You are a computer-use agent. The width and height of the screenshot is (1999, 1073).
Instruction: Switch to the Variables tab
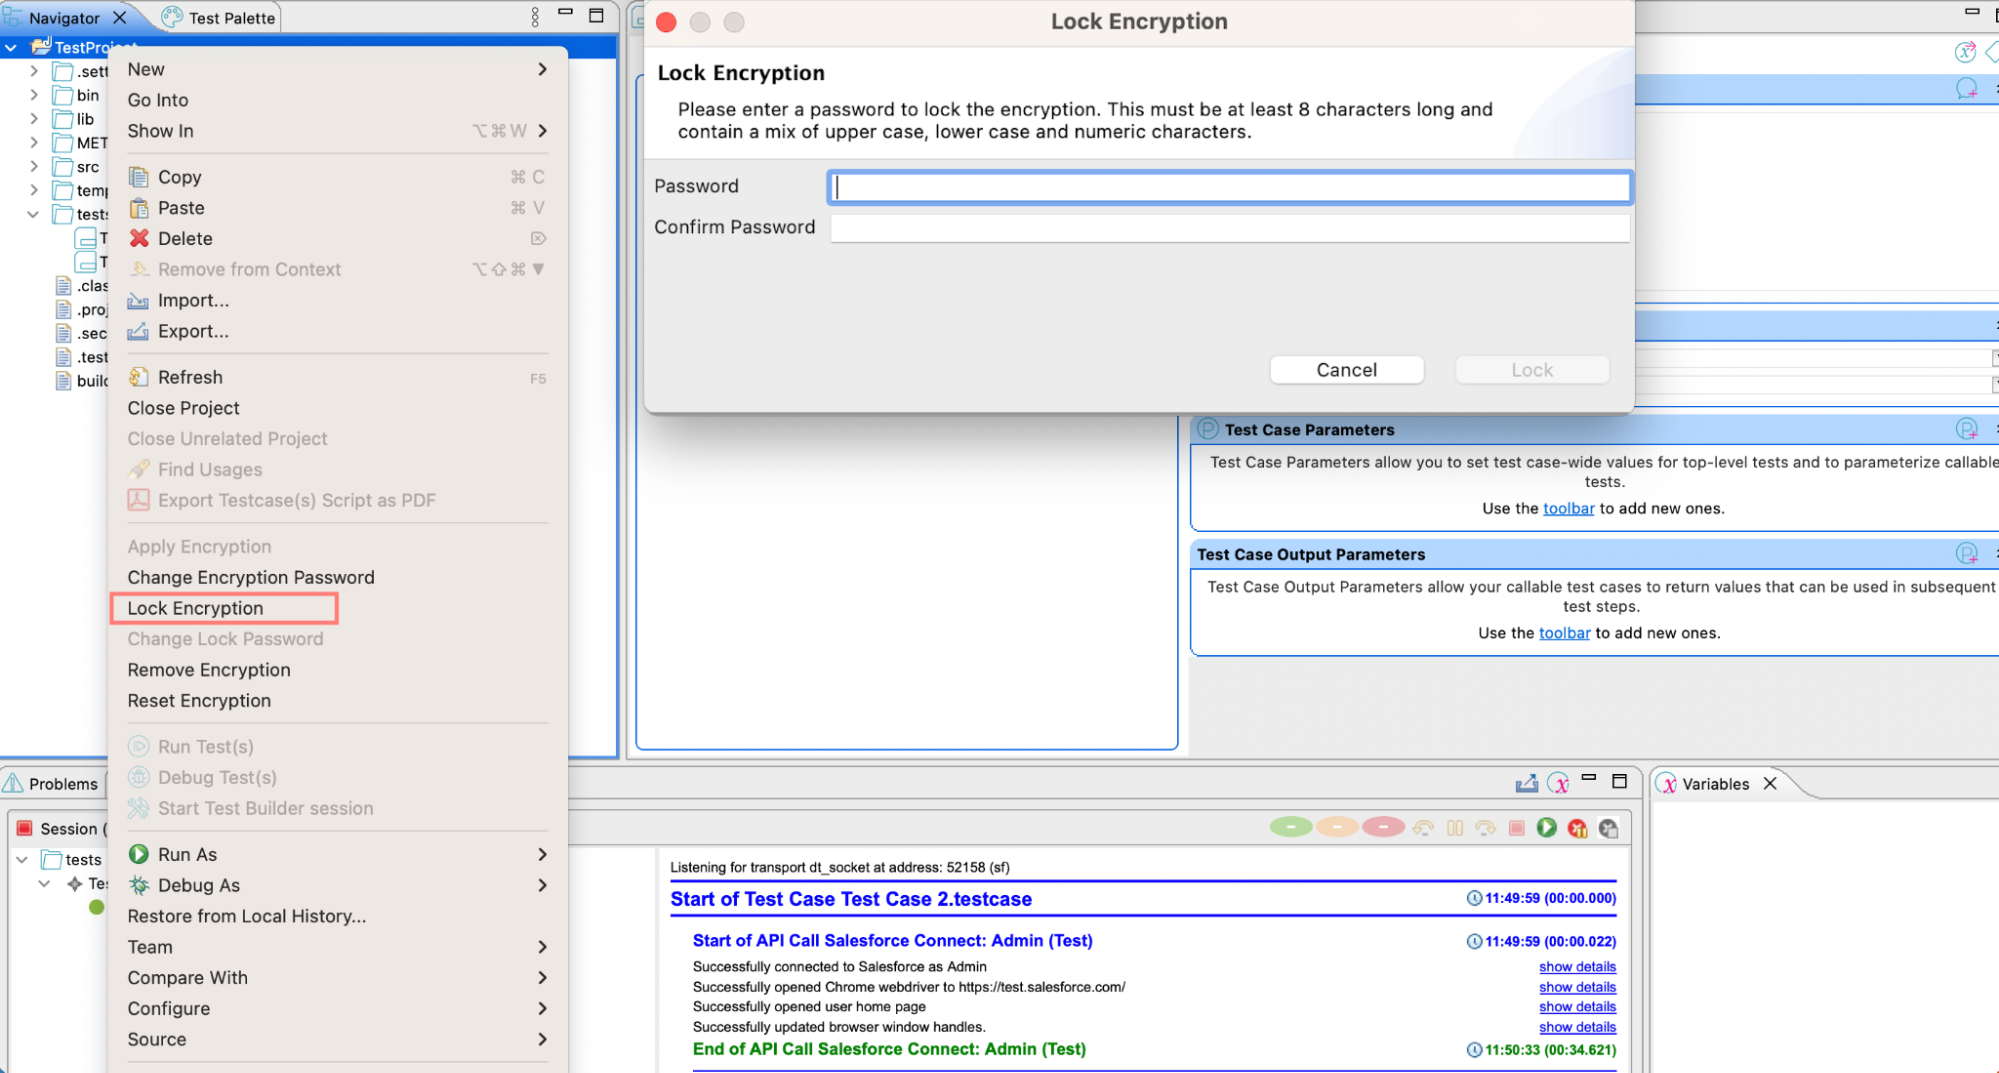coord(1714,784)
